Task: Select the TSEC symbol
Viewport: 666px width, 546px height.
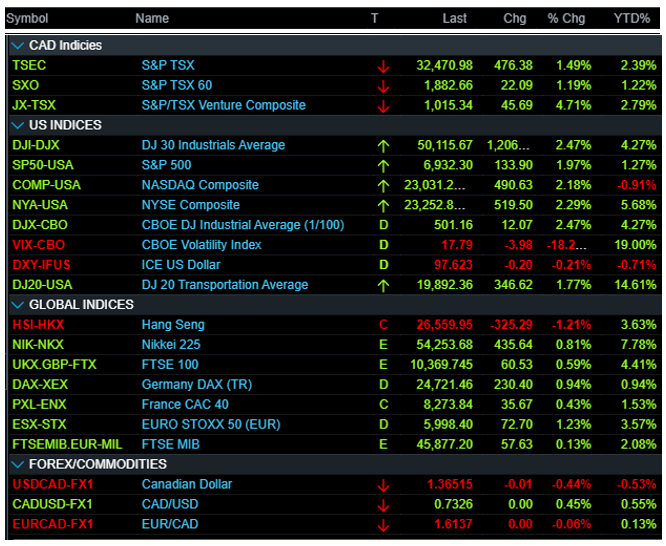Action: [x=29, y=65]
